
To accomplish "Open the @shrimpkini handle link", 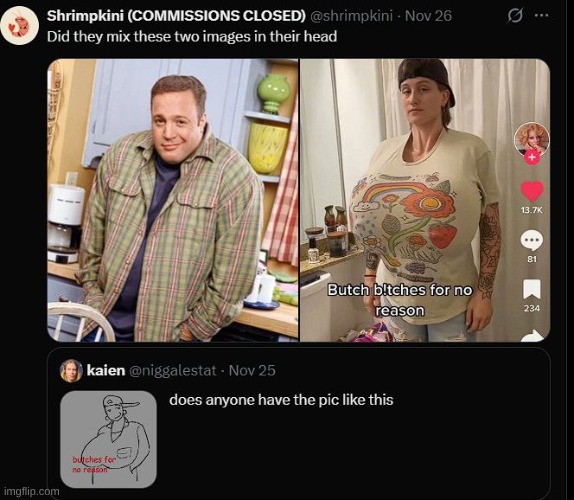I will pyautogui.click(x=351, y=16).
